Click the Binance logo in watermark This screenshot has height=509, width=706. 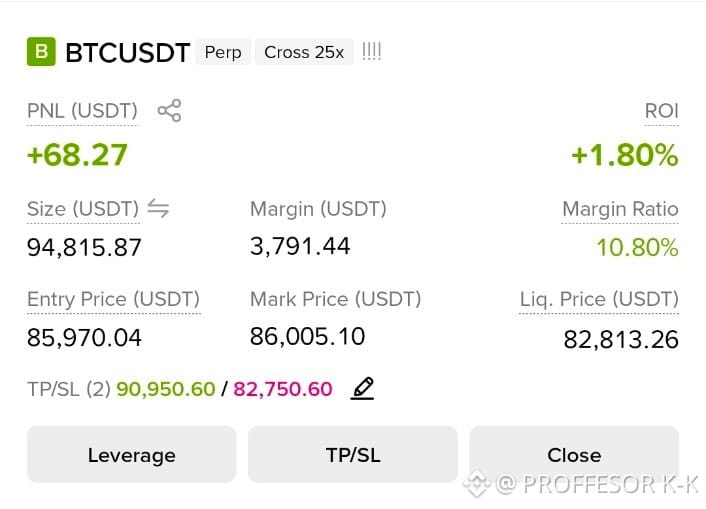[x=477, y=483]
